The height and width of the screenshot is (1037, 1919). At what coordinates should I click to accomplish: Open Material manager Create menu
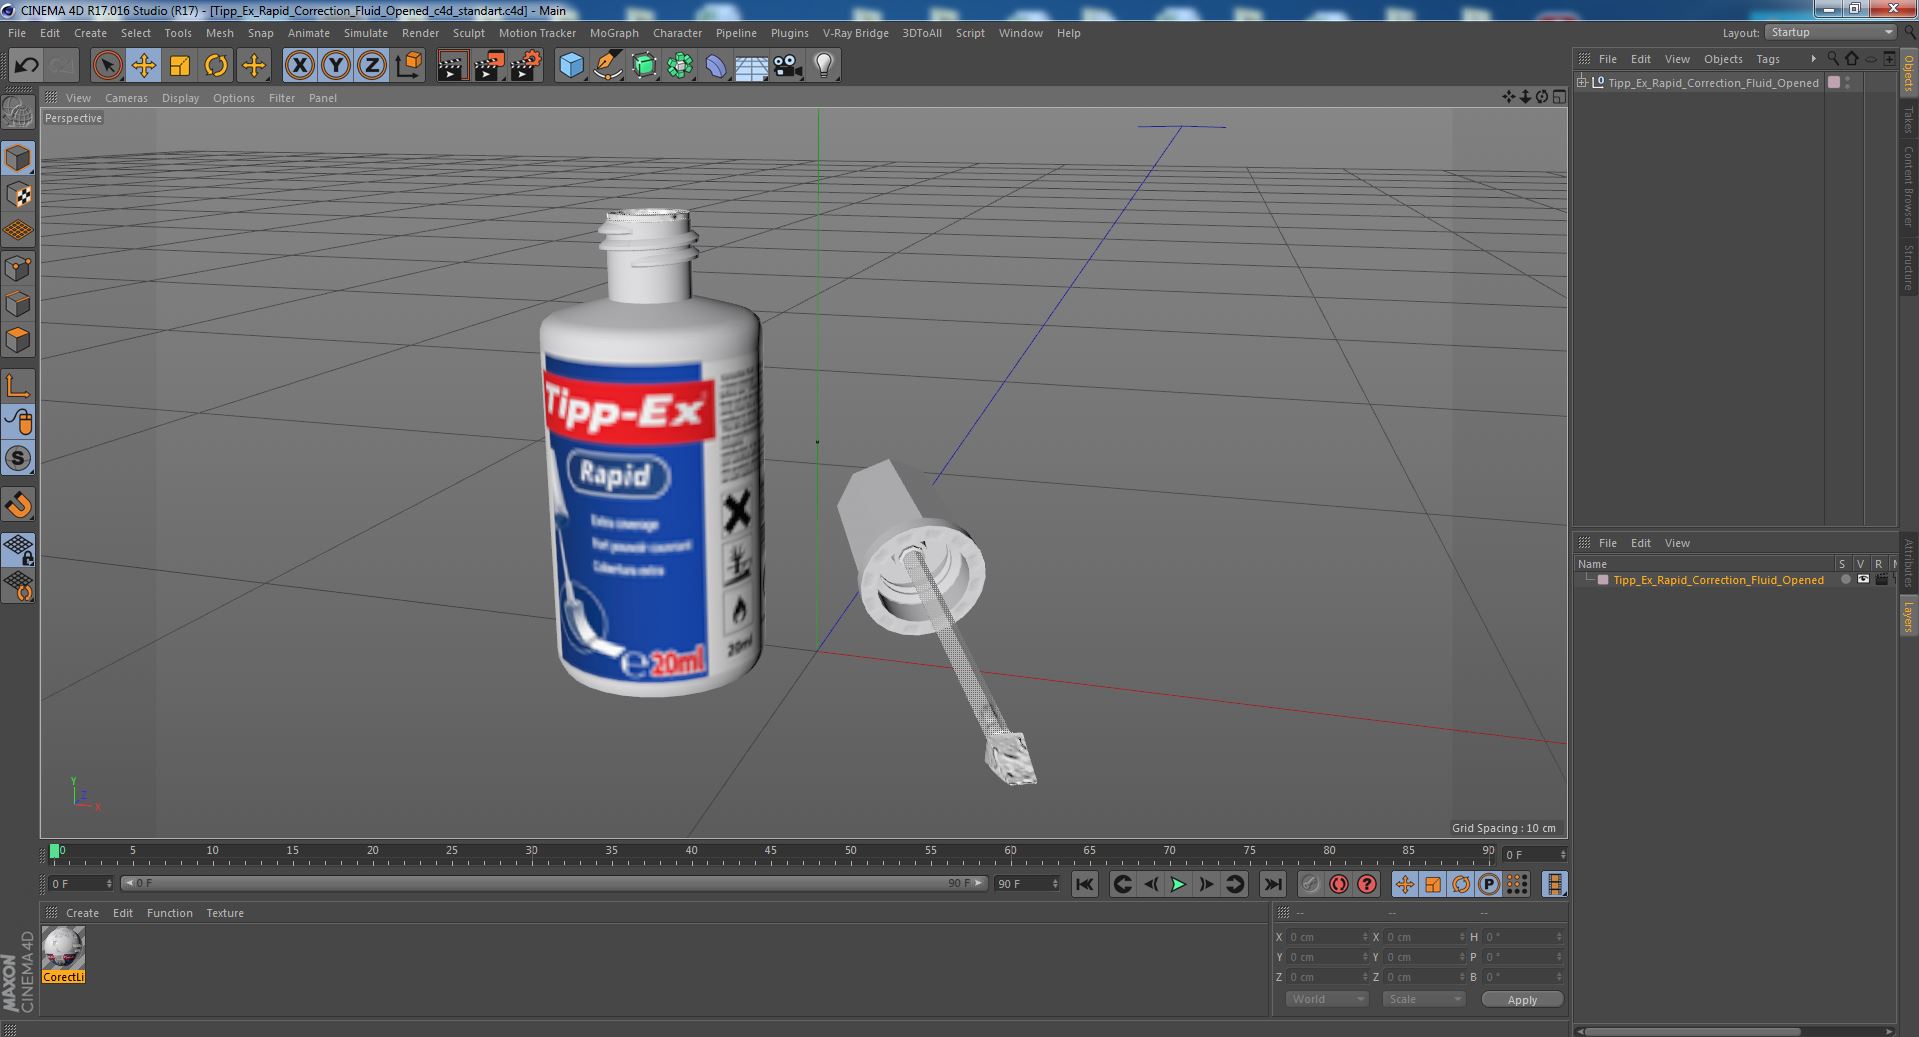tap(82, 913)
